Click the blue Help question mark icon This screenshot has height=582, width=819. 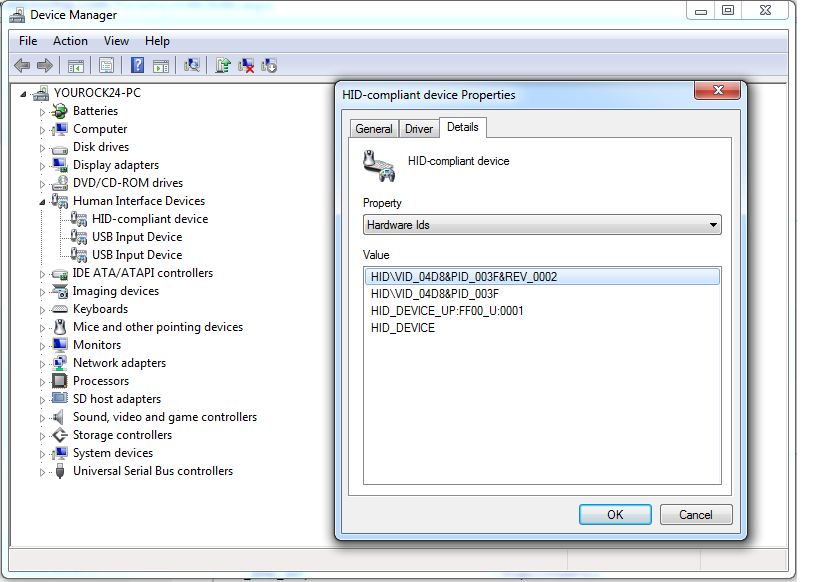pyautogui.click(x=138, y=66)
